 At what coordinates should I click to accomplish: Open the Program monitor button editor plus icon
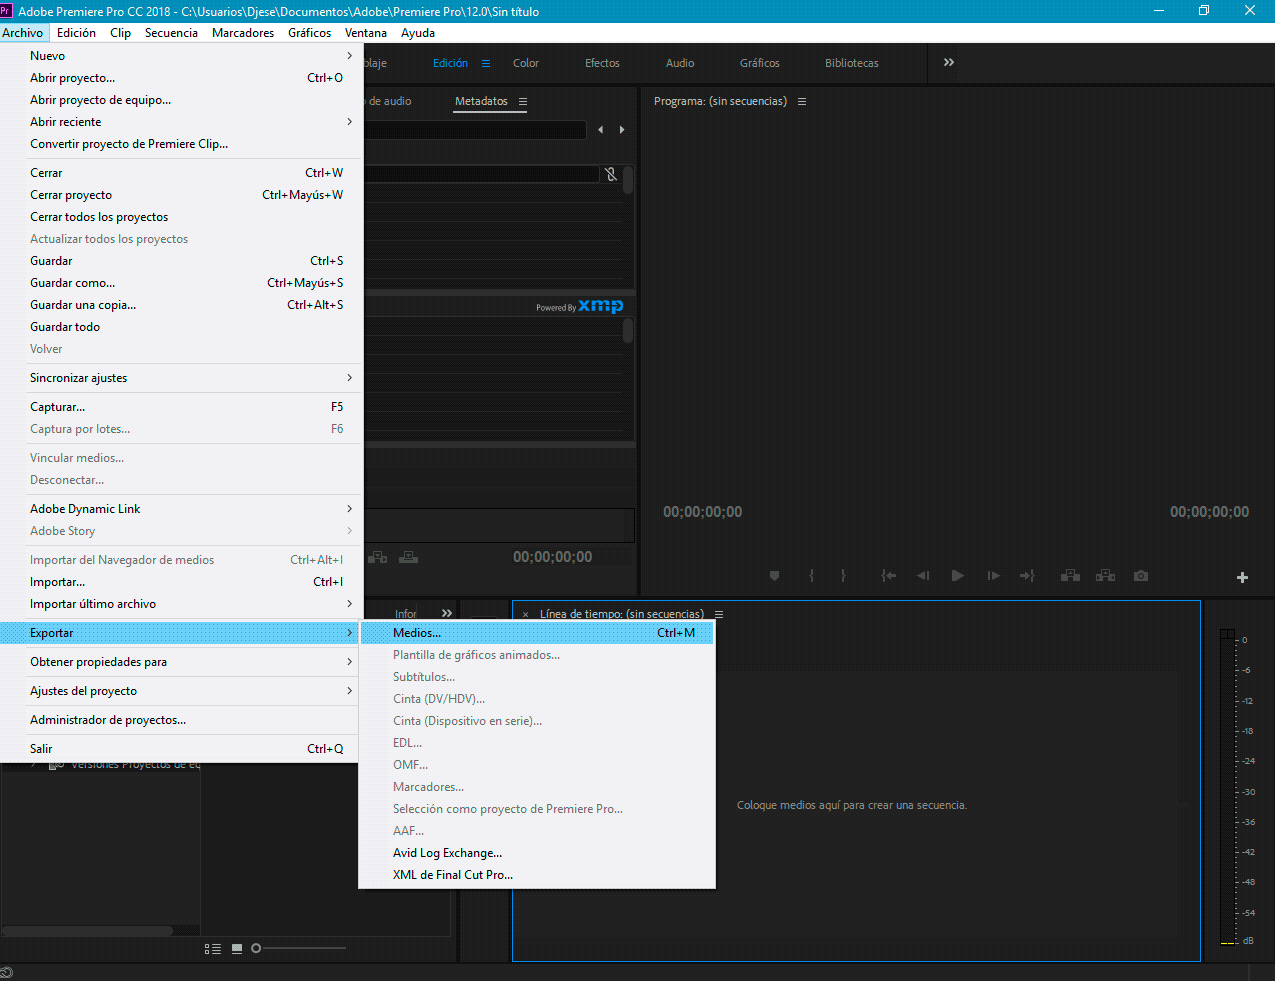(1242, 577)
